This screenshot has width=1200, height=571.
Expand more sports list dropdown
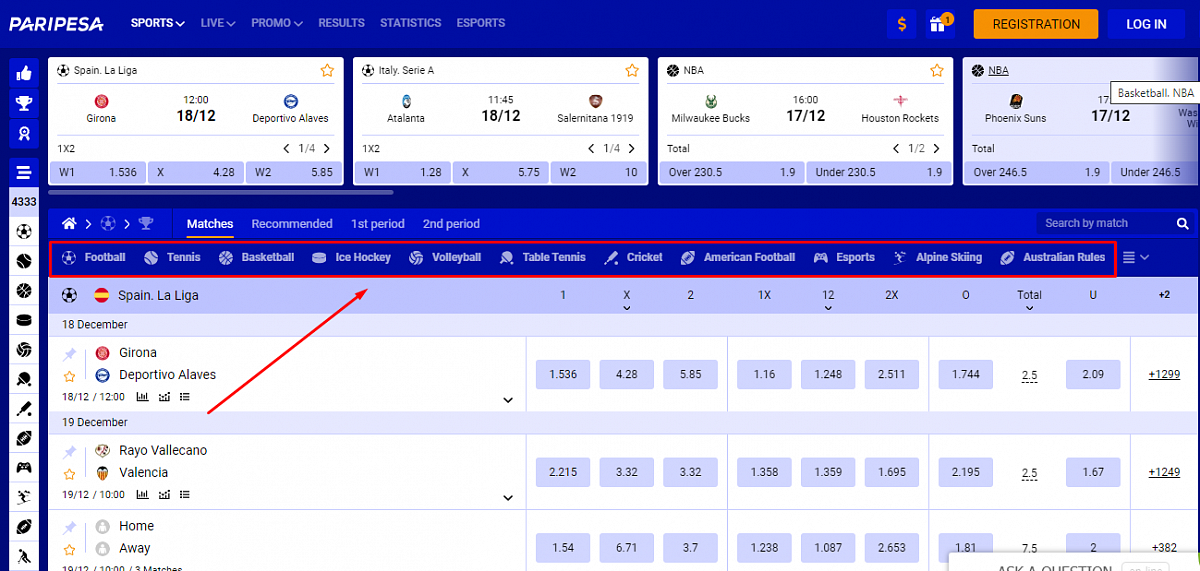click(1136, 257)
